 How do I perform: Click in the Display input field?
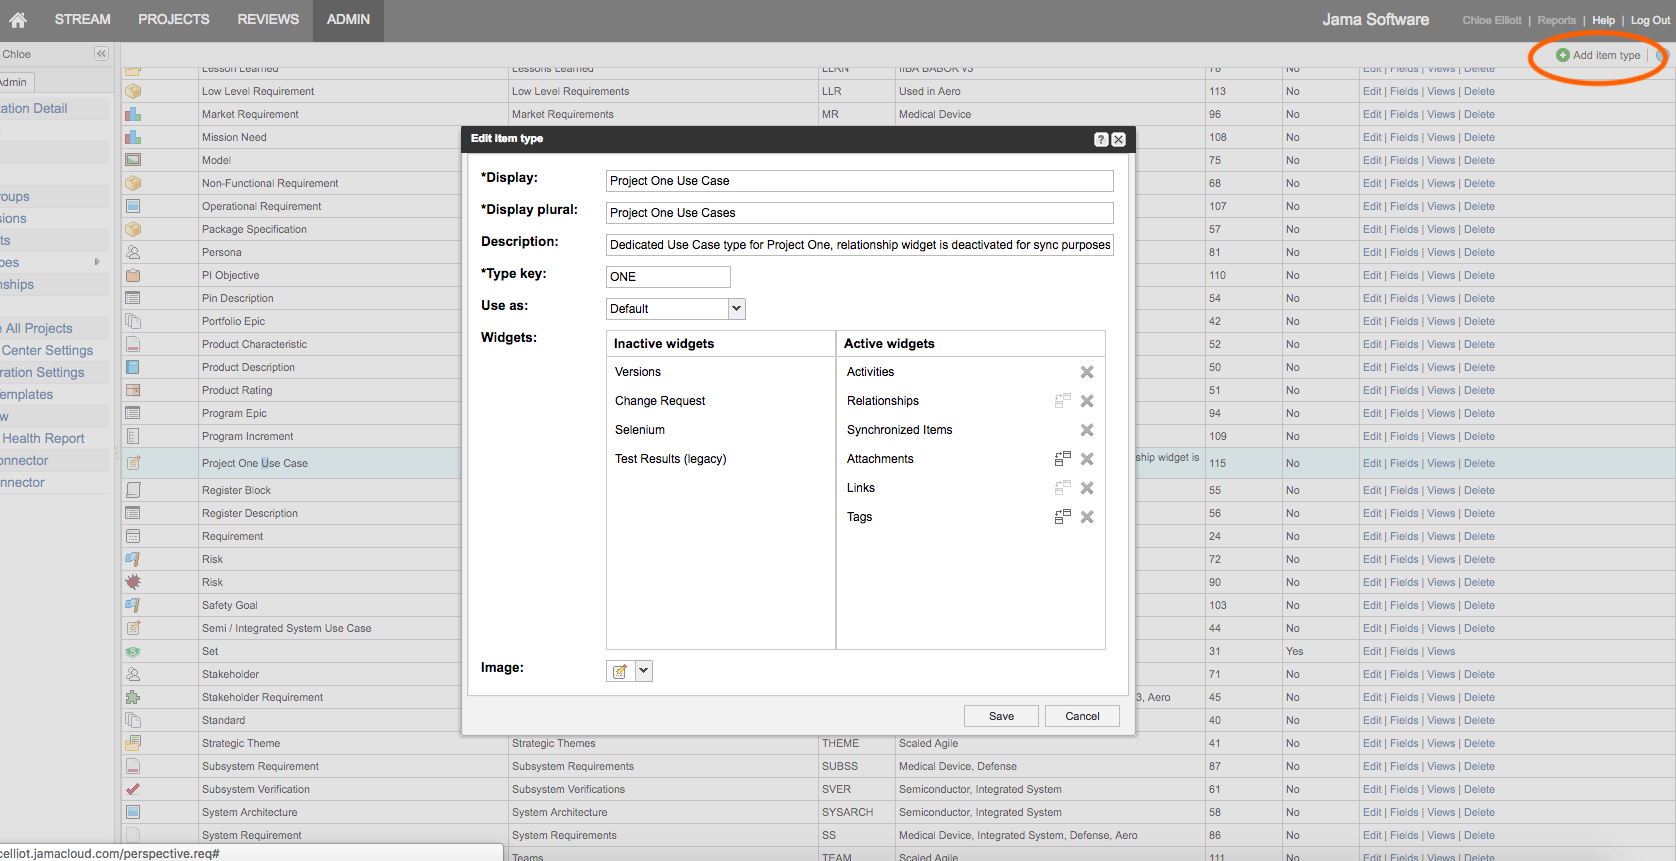pos(860,181)
